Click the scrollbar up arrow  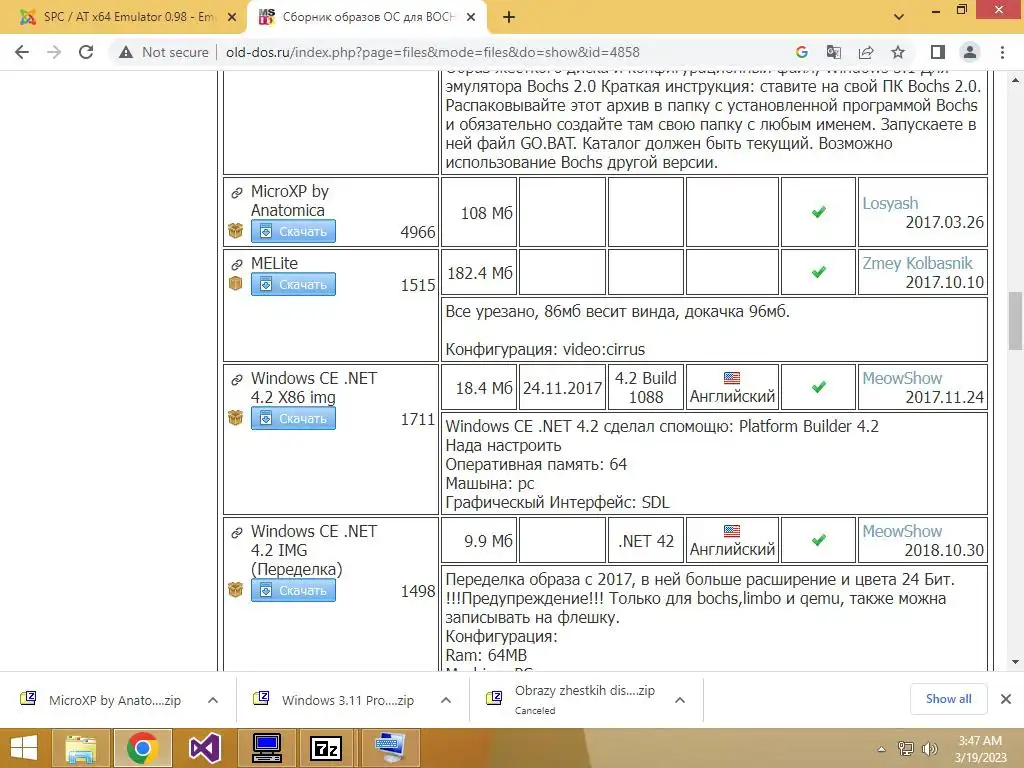coord(1015,81)
